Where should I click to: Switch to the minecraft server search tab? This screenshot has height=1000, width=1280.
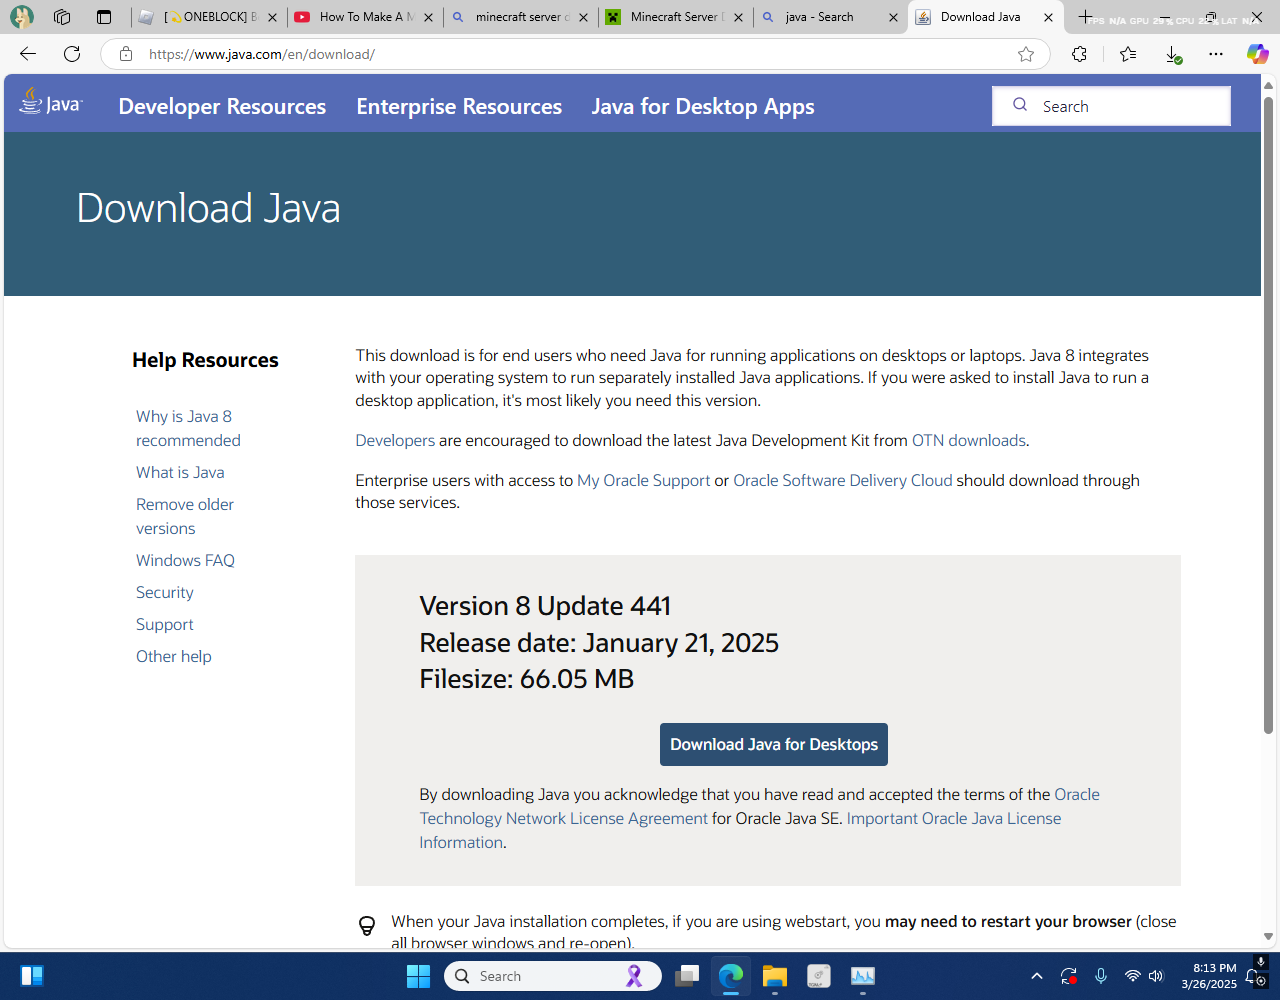point(521,17)
